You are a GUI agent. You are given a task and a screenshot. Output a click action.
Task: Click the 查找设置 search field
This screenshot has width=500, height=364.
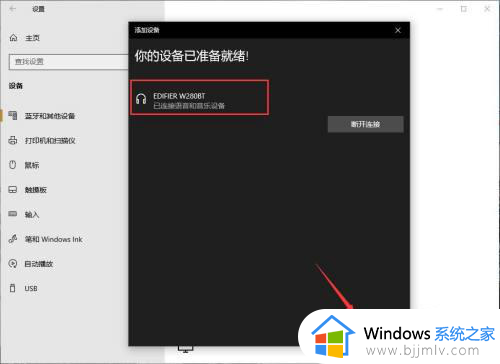pyautogui.click(x=69, y=62)
